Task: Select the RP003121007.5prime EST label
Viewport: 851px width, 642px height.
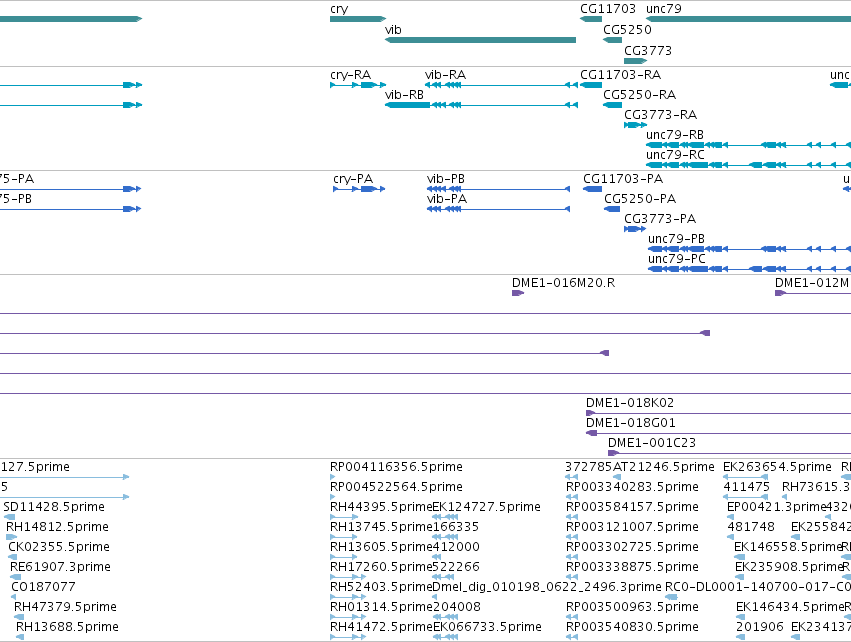Action: tap(632, 527)
